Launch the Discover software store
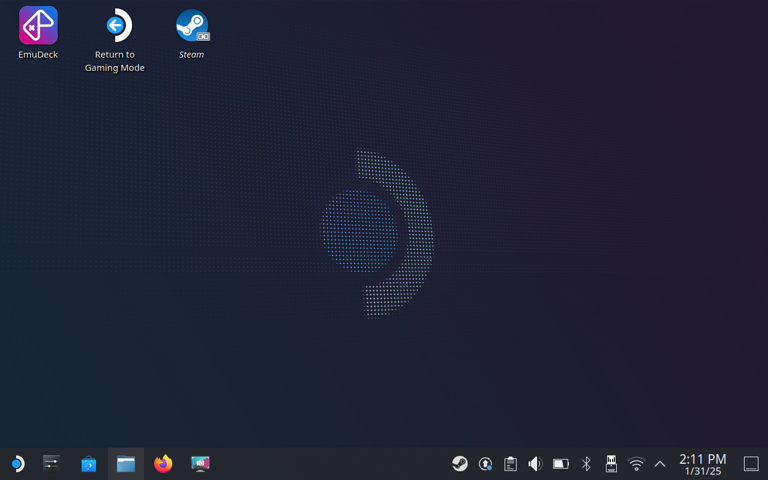Viewport: 768px width, 480px height. tap(89, 464)
